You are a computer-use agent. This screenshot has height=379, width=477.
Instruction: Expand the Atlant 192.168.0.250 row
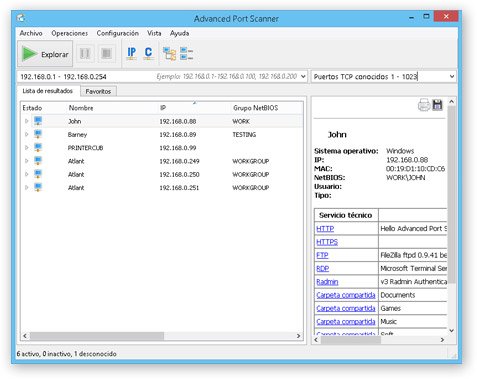coord(27,174)
